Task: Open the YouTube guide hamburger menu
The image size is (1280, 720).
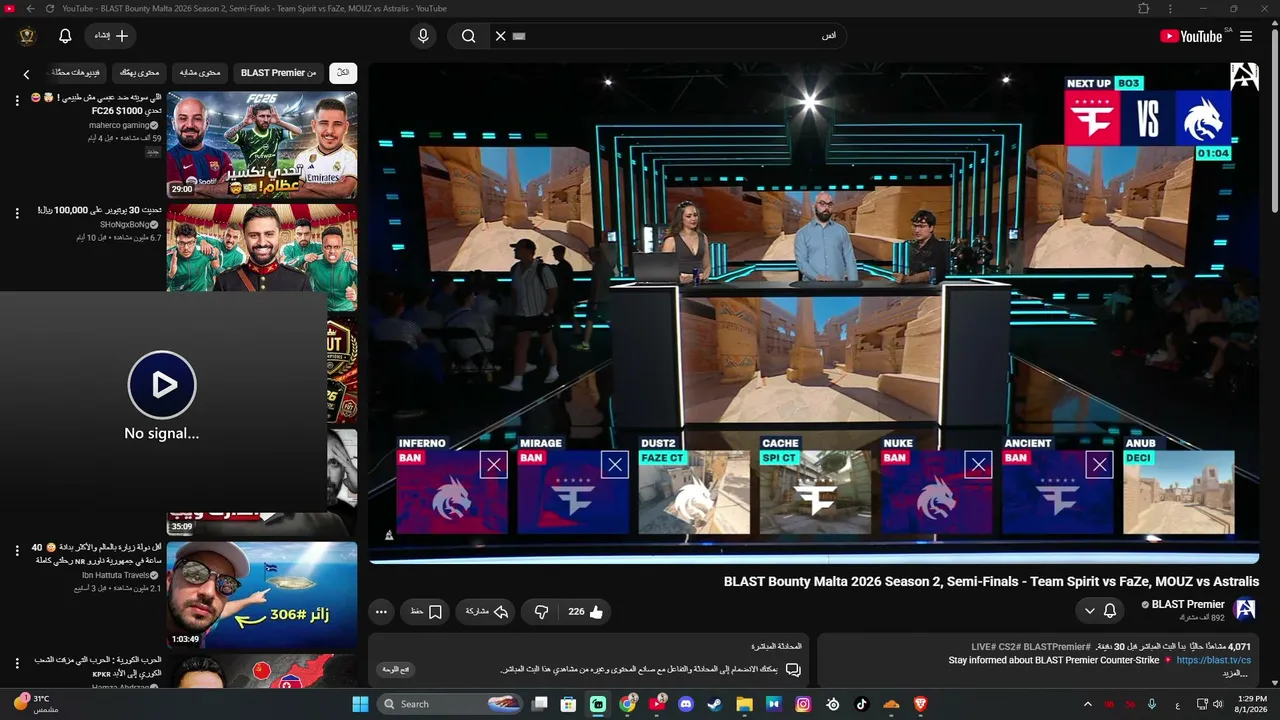Action: [1246, 36]
